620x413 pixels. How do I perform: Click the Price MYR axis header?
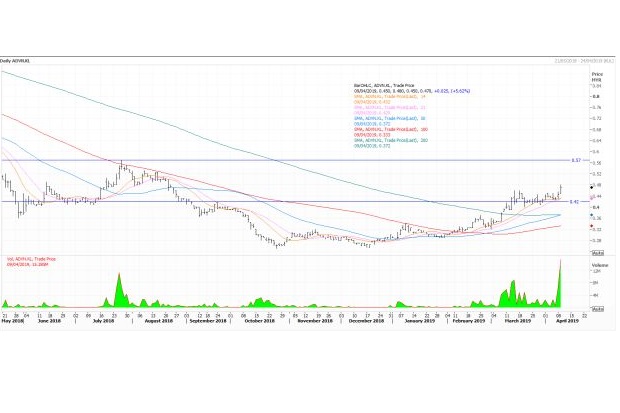click(x=597, y=77)
